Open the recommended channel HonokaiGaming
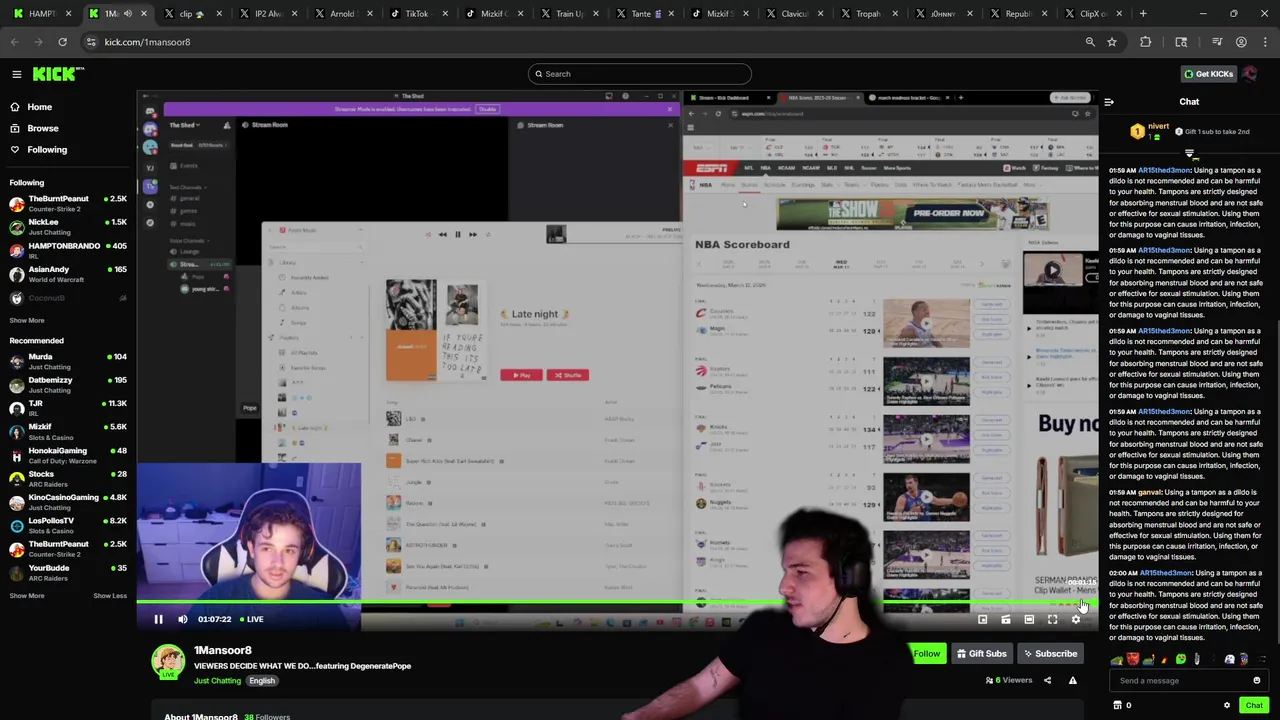This screenshot has height=720, width=1280. point(68,455)
